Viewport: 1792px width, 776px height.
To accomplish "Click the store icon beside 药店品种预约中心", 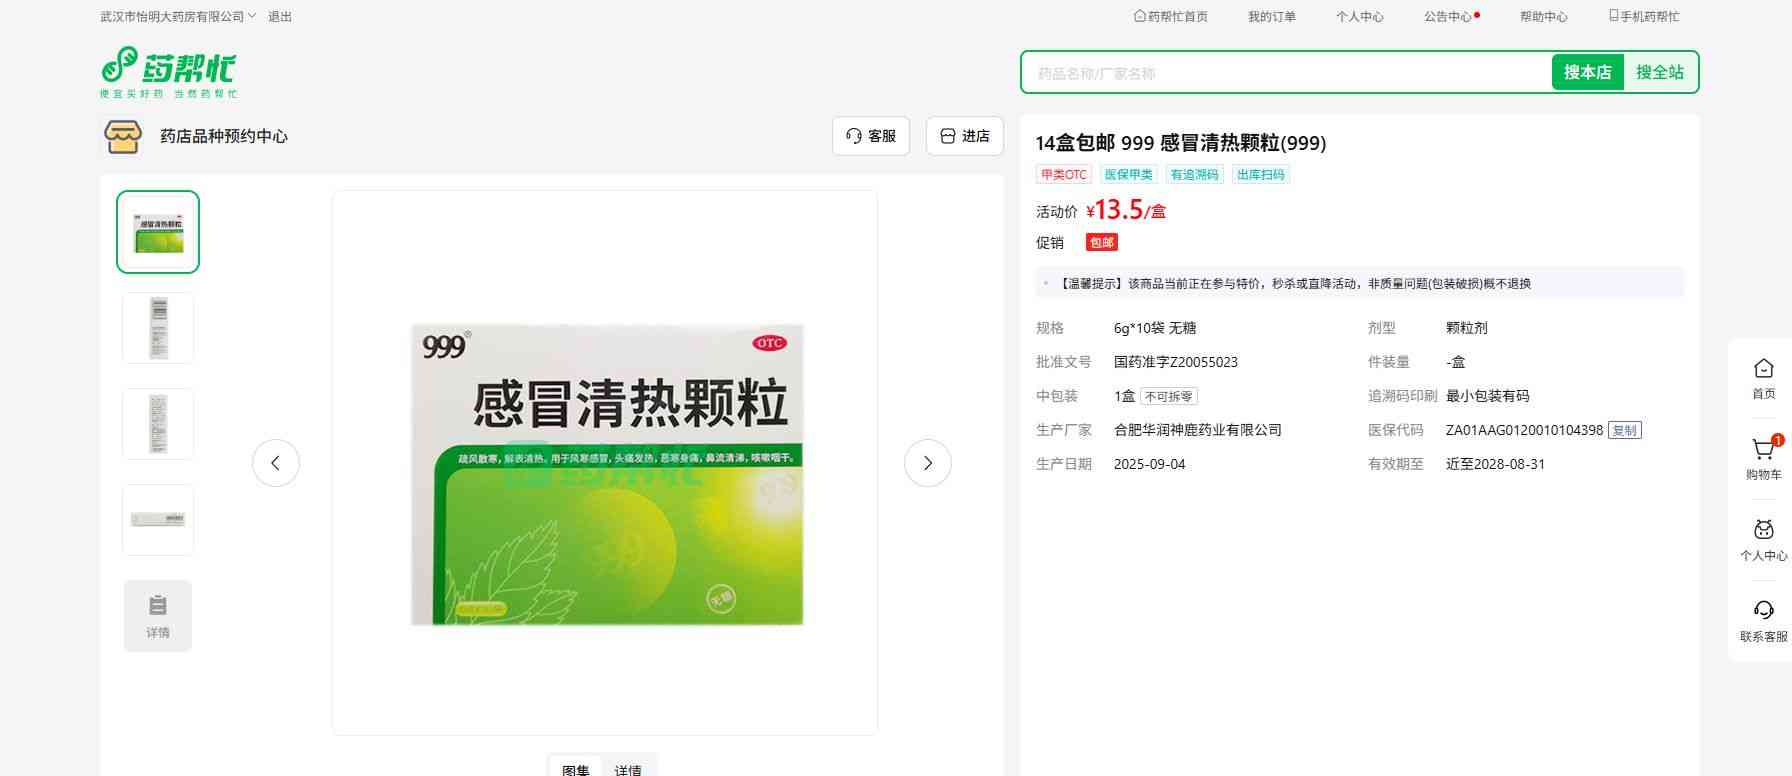I will [123, 136].
